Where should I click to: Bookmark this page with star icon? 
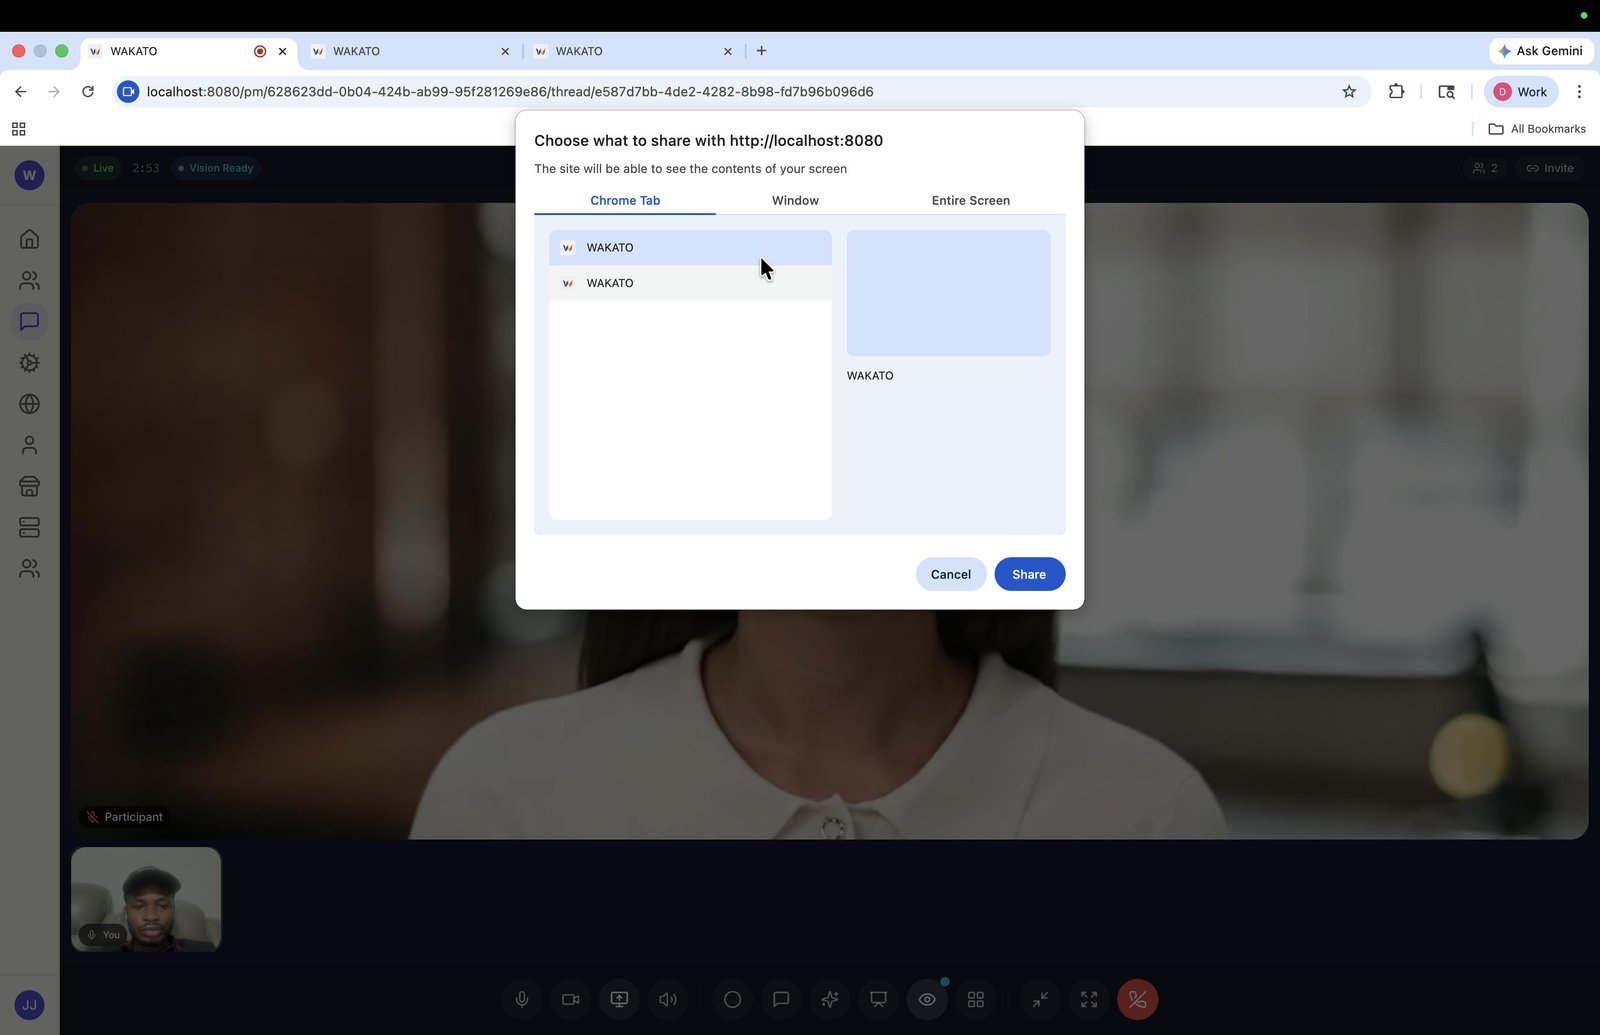pyautogui.click(x=1349, y=92)
